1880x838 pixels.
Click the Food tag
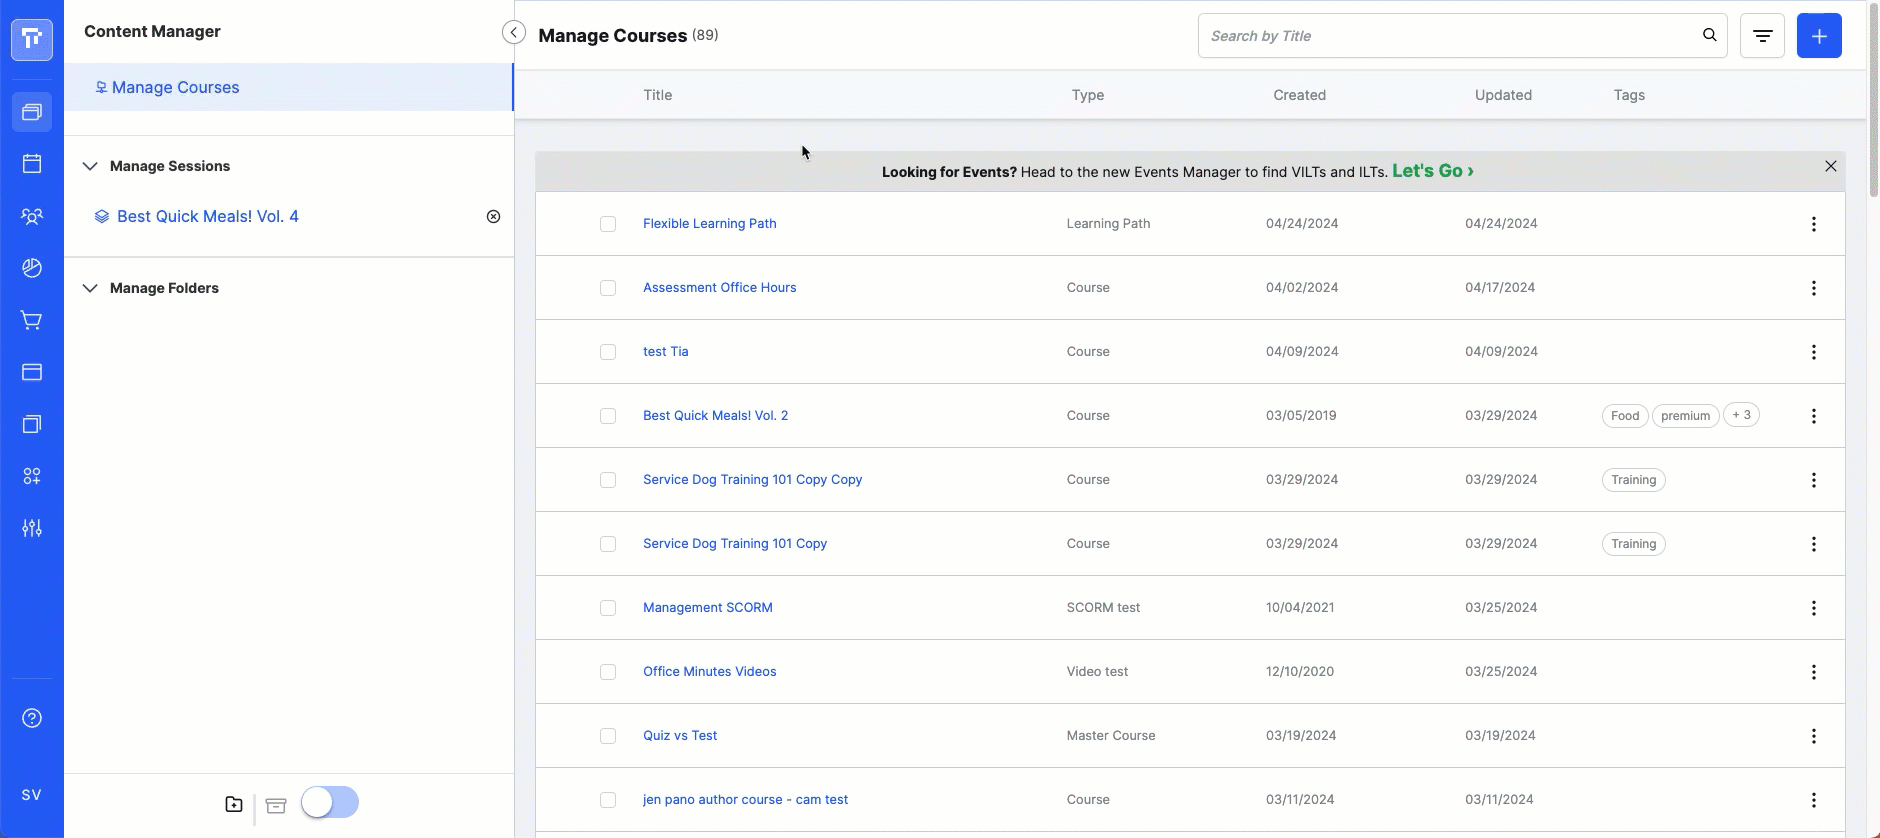pyautogui.click(x=1625, y=416)
